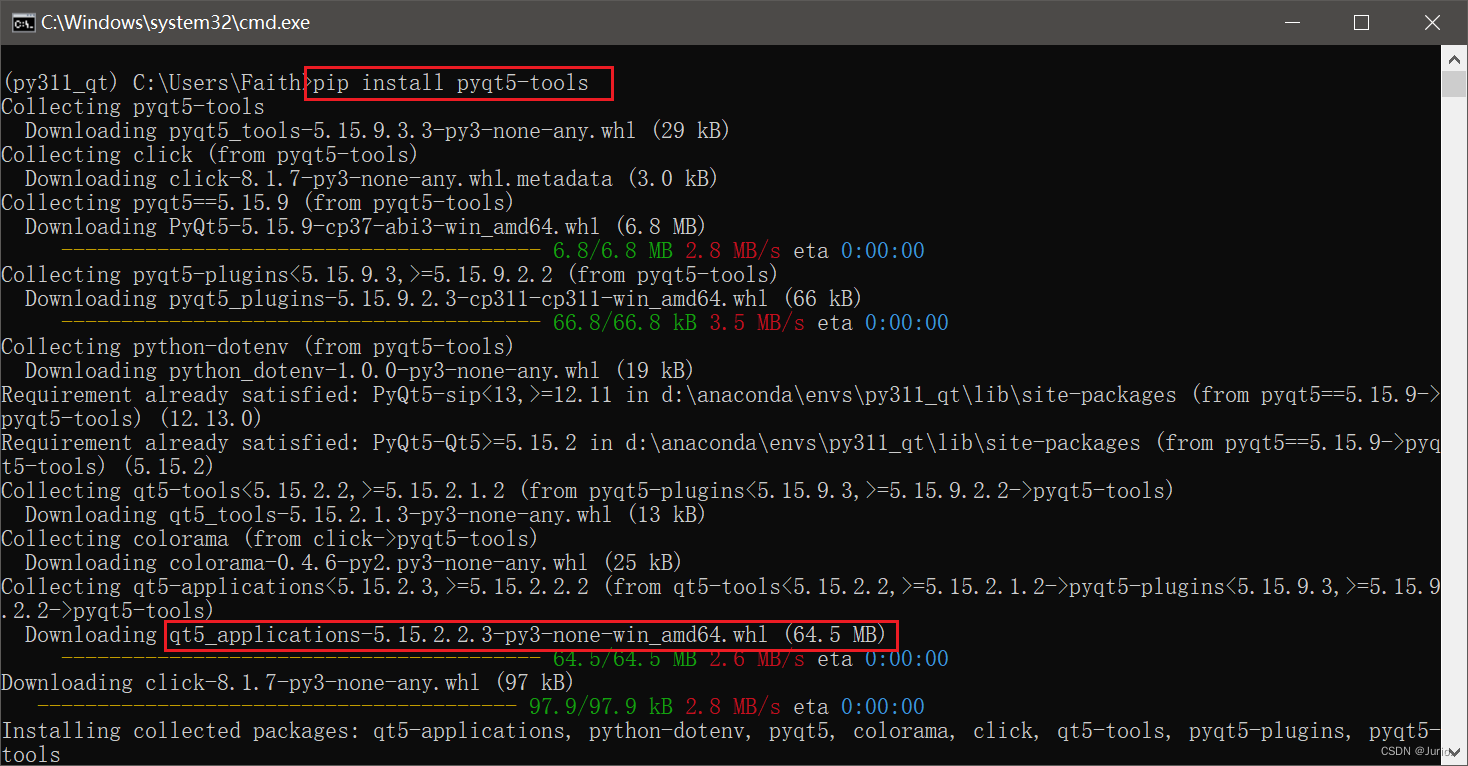Click the '.2.2->pyqt5-tools)' wrapped line

[x=108, y=611]
